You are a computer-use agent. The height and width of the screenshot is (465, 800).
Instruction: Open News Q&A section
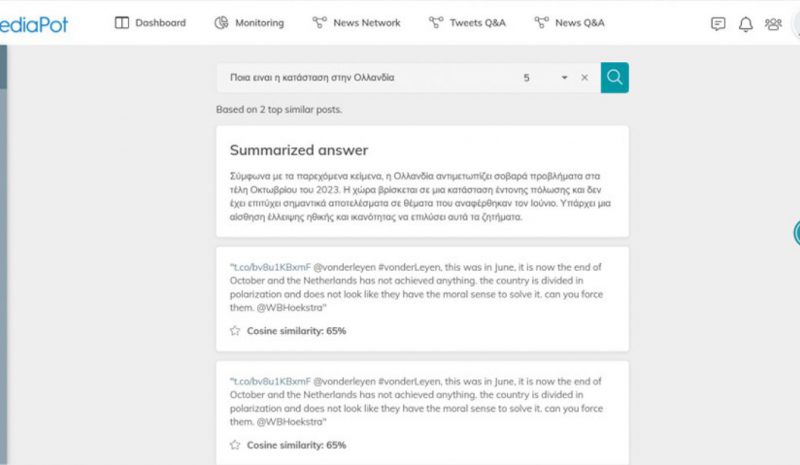569,23
